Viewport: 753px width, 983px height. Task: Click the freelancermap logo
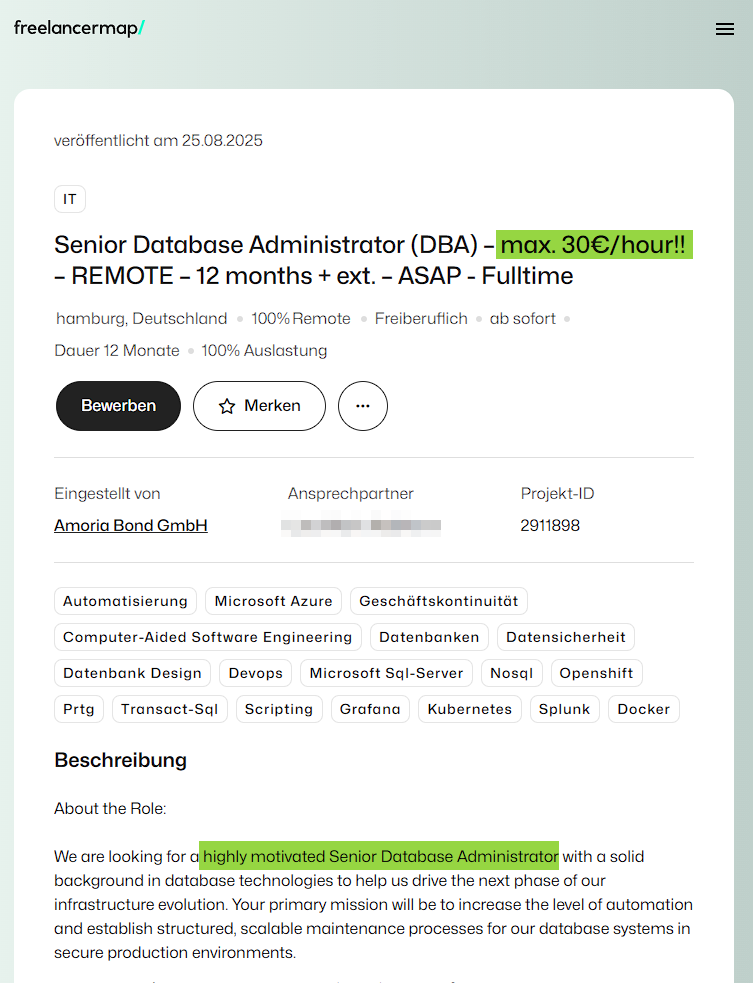tap(79, 28)
